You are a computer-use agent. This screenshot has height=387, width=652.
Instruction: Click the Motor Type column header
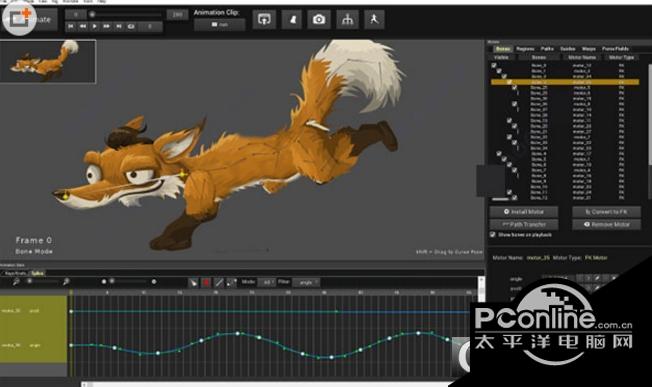pyautogui.click(x=621, y=57)
